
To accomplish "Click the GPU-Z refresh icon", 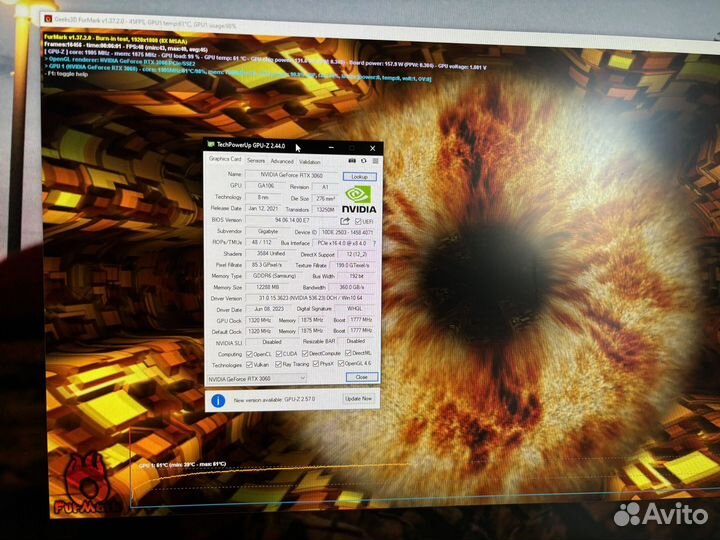I will click(x=364, y=161).
